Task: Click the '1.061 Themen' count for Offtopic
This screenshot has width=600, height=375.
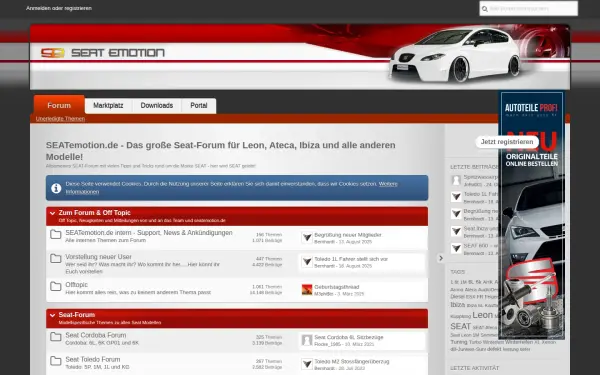Action: click(x=267, y=287)
